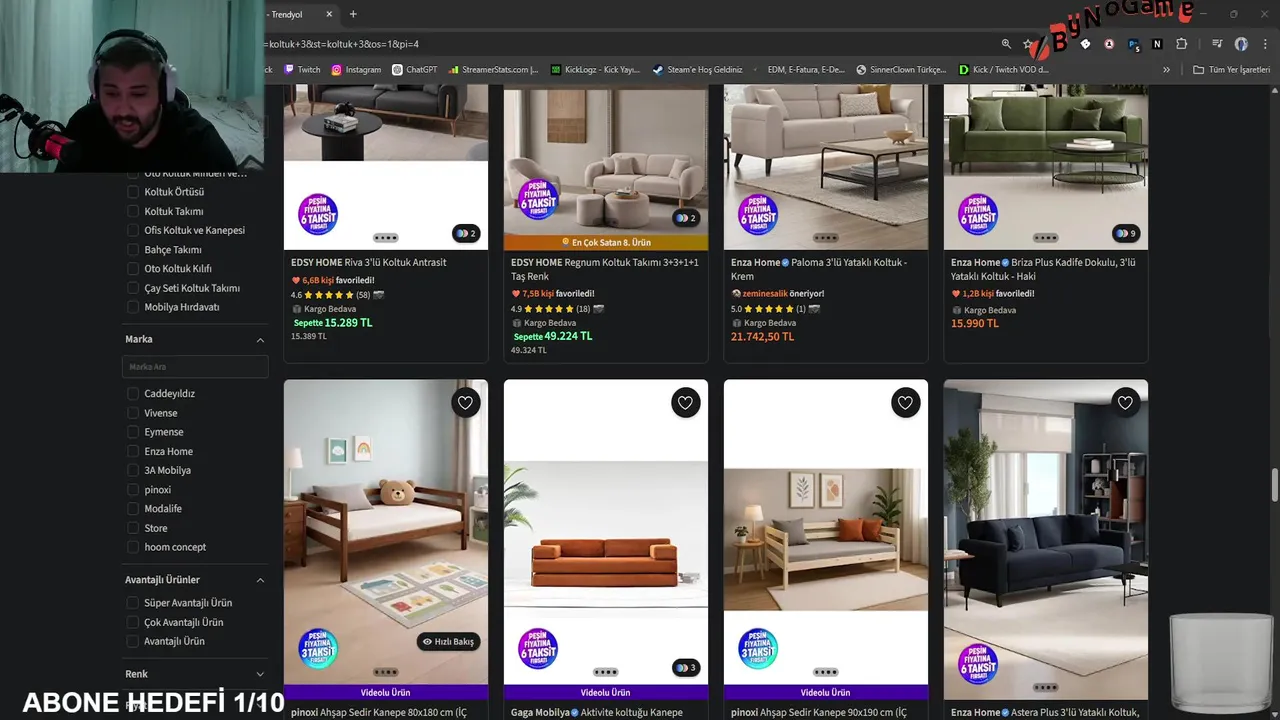
Task: Click the Paloma price 21.742,50 TL
Action: pos(763,337)
